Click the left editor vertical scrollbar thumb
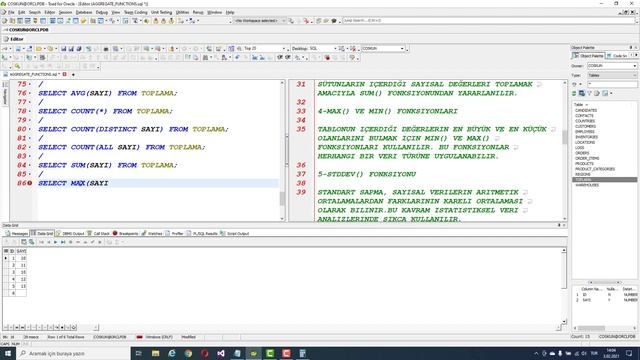640x360 pixels. click(x=282, y=199)
